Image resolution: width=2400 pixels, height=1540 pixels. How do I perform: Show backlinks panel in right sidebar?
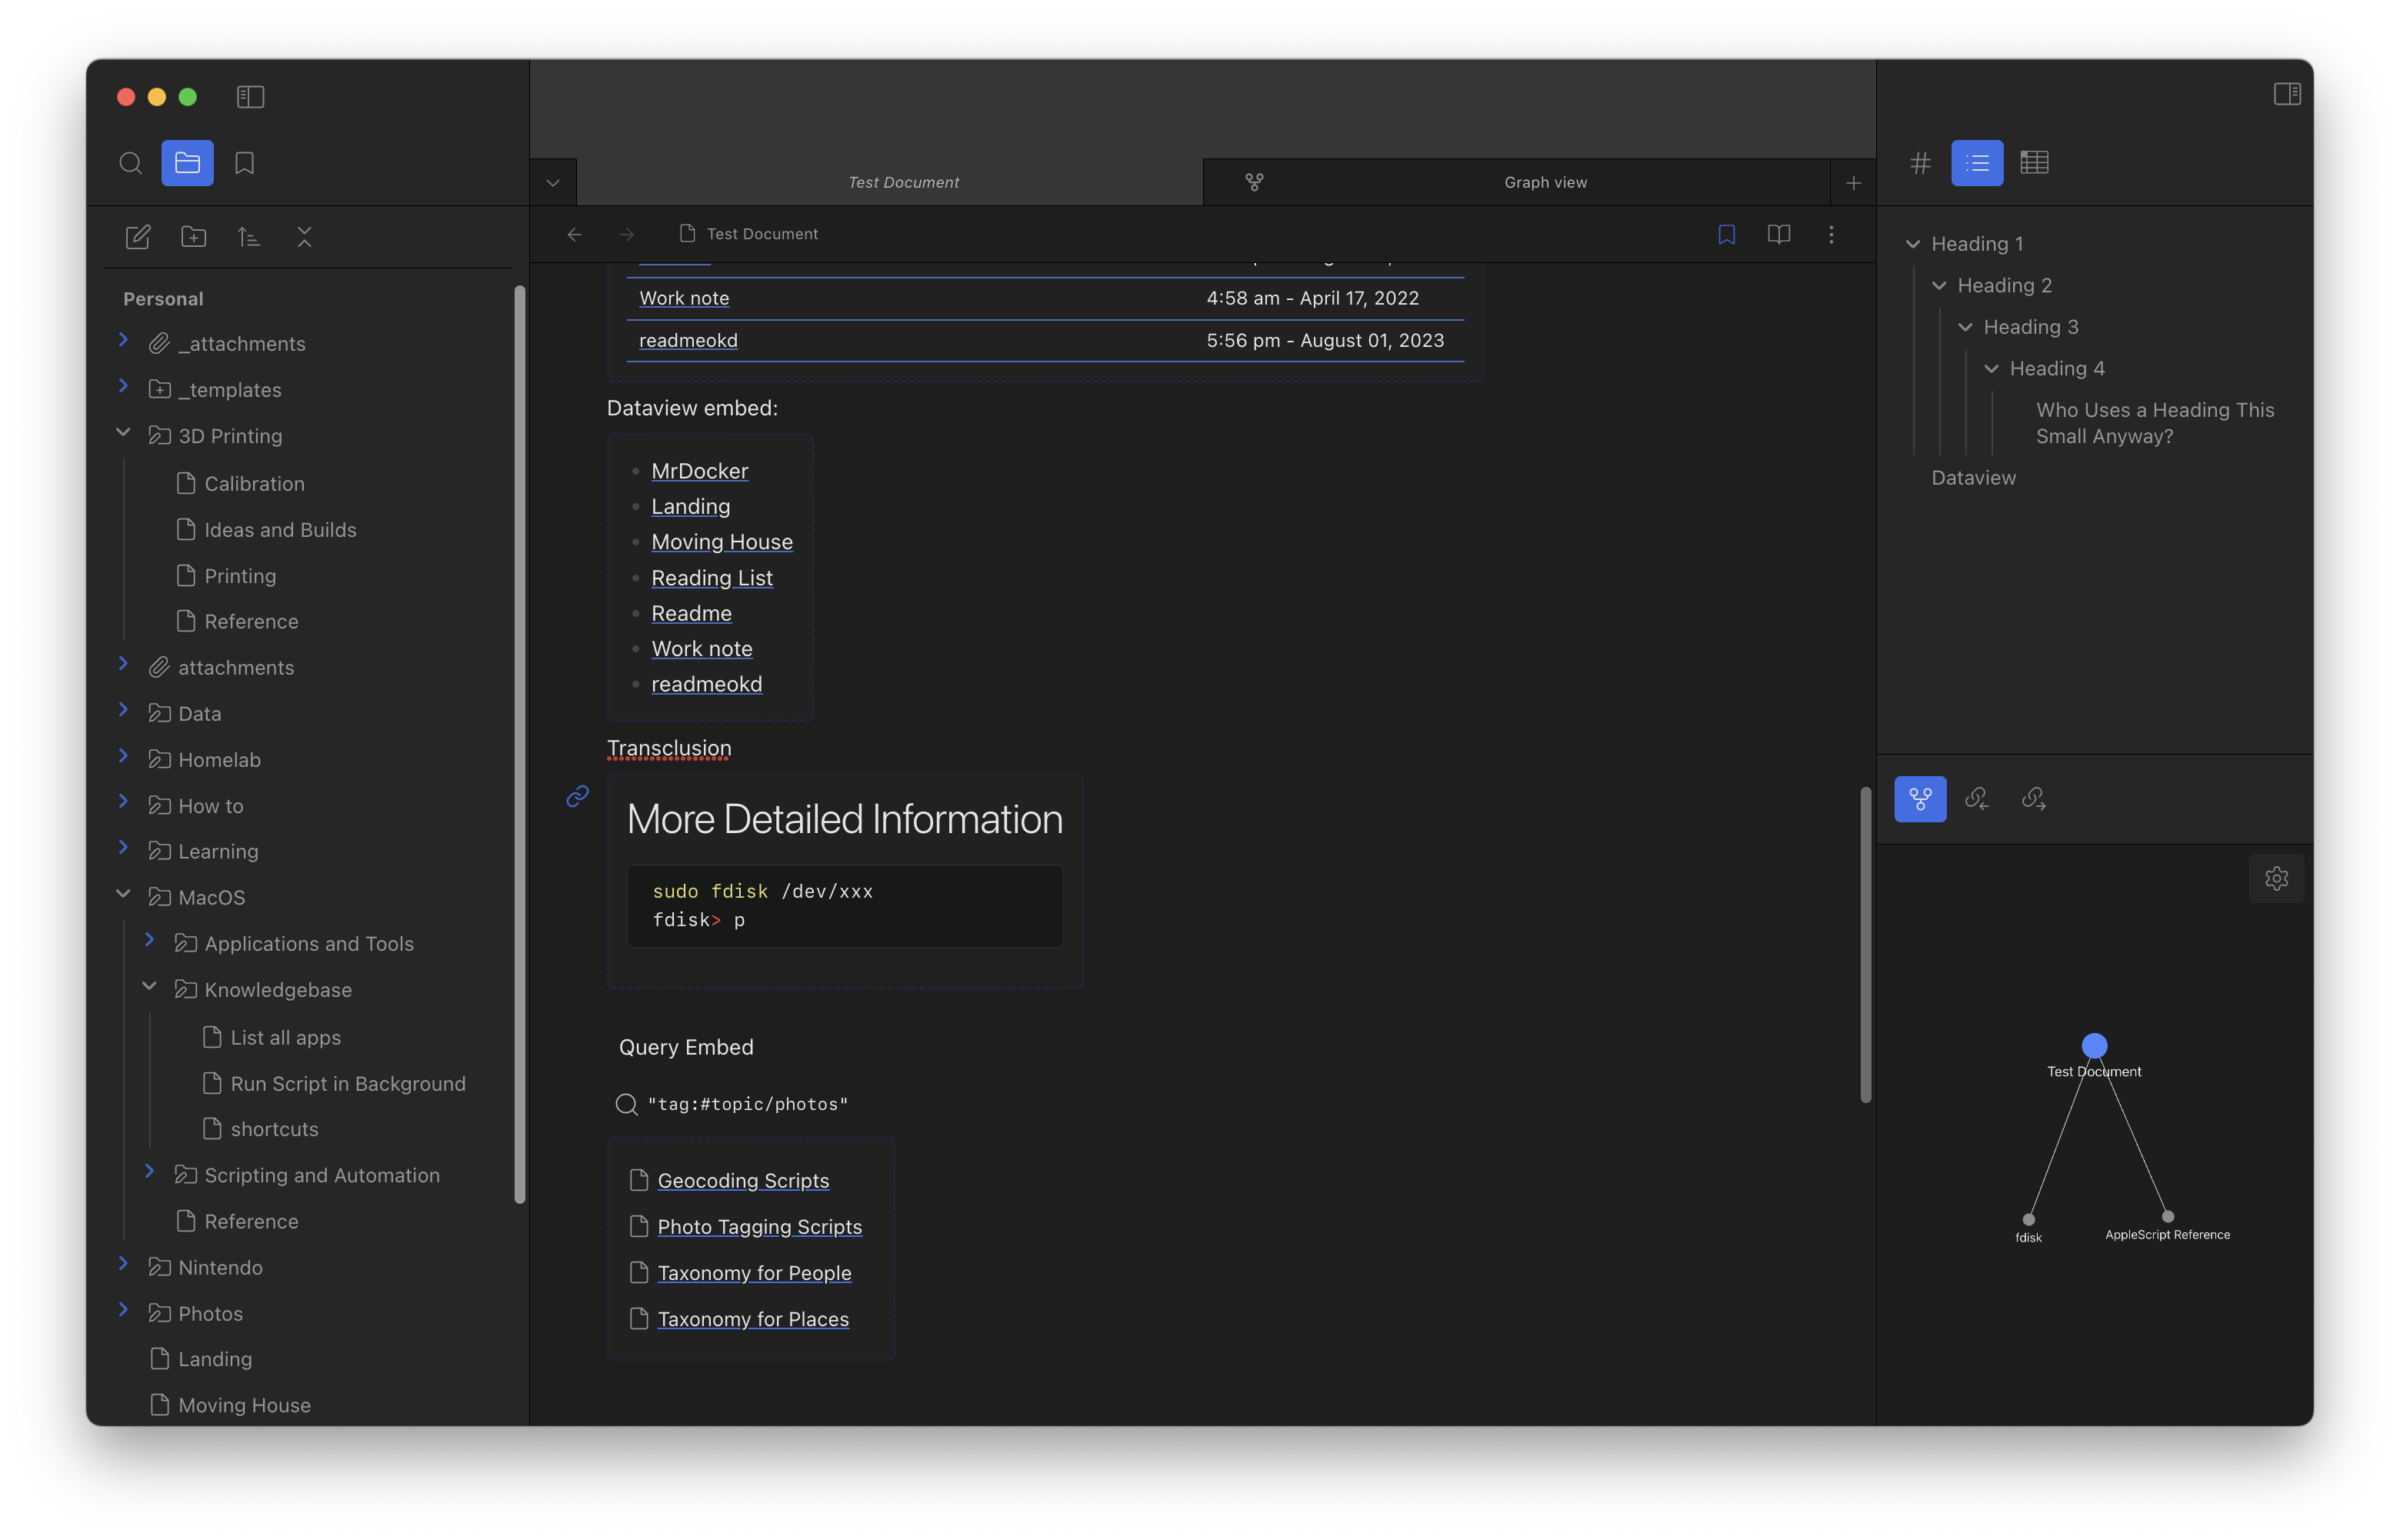coord(1976,798)
